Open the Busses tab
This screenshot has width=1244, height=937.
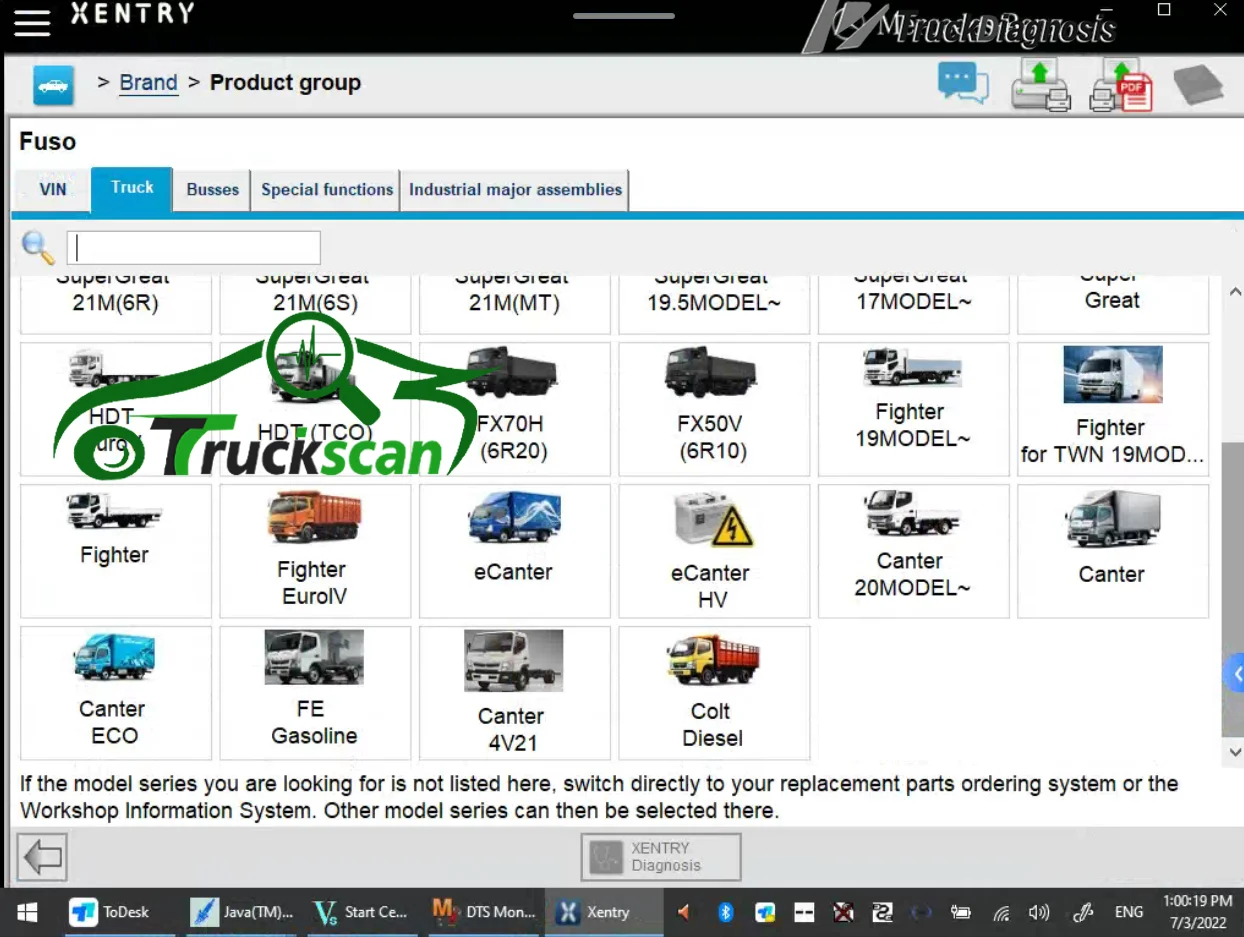click(213, 190)
